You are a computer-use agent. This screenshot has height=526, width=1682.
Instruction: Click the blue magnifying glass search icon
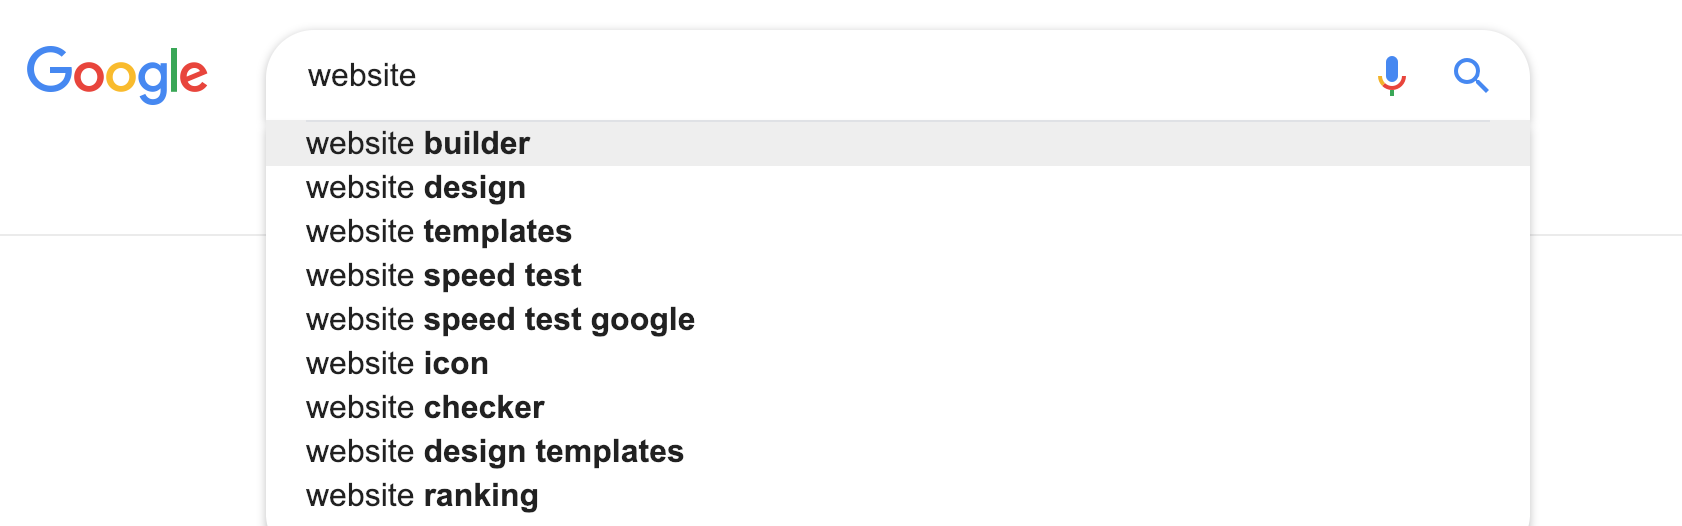pos(1471,75)
